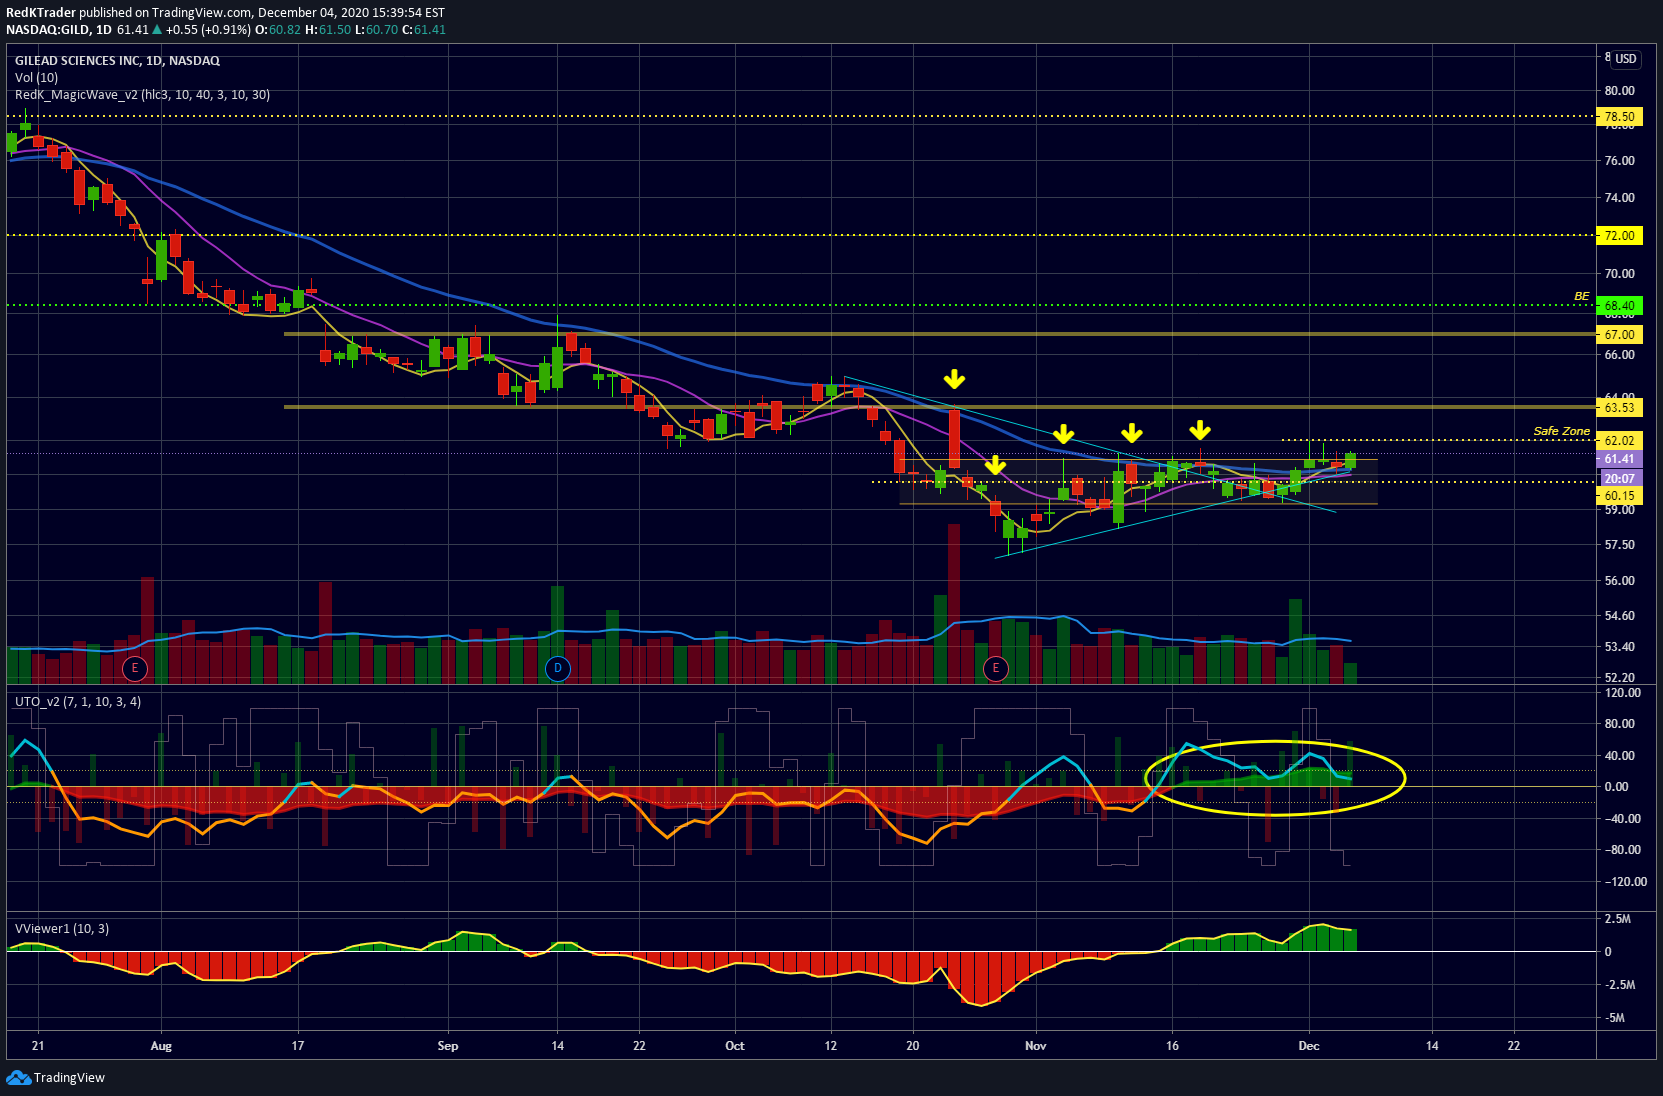The width and height of the screenshot is (1663, 1096).
Task: Select the NASDAQ:GILD symbol in the header
Action: pos(48,29)
